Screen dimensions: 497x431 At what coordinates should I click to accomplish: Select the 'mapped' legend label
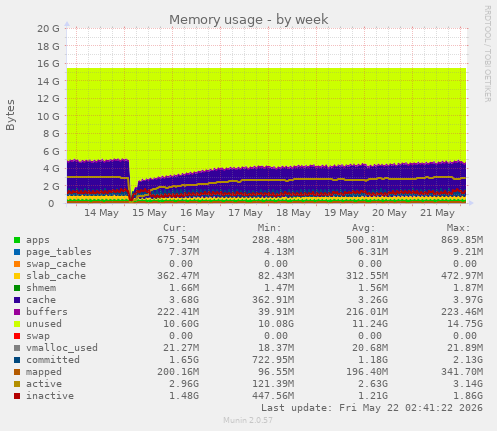44,372
